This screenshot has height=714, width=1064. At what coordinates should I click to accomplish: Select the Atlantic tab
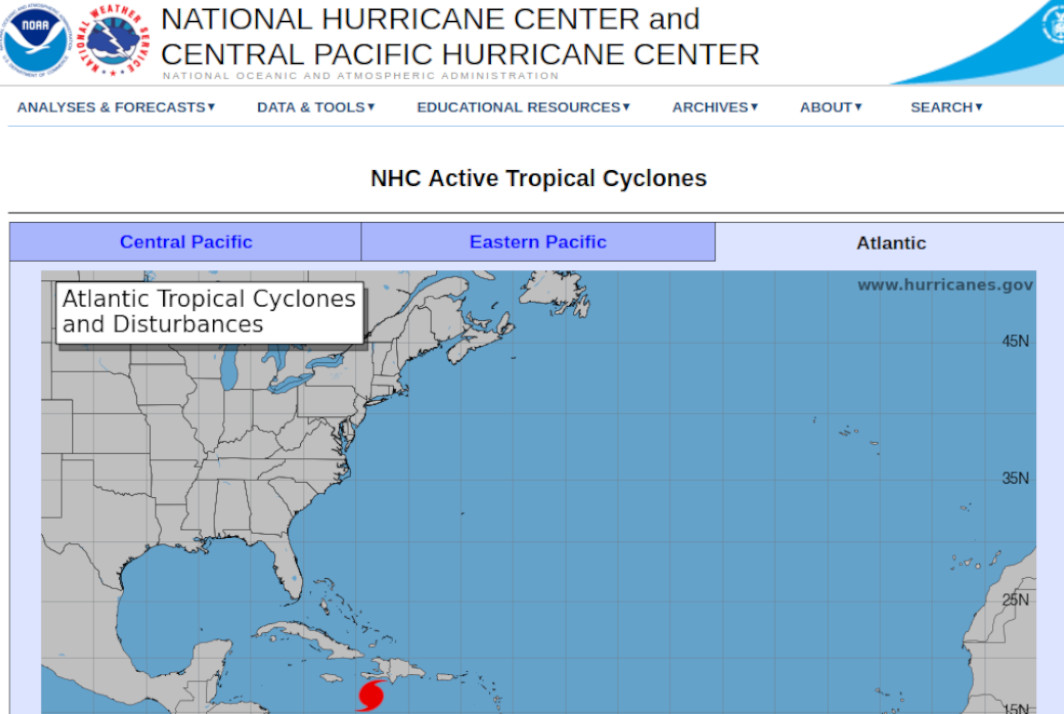(891, 243)
